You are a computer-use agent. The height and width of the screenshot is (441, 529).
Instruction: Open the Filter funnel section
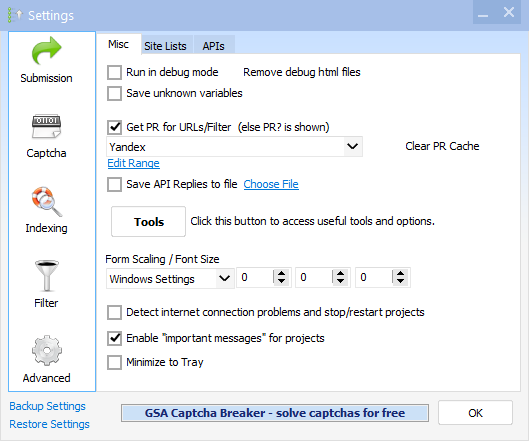pyautogui.click(x=46, y=284)
